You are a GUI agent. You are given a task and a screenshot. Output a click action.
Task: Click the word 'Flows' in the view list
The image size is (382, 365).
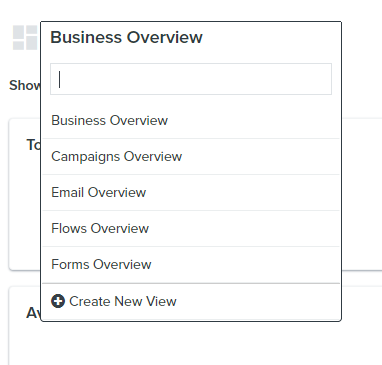pyautogui.click(x=69, y=228)
